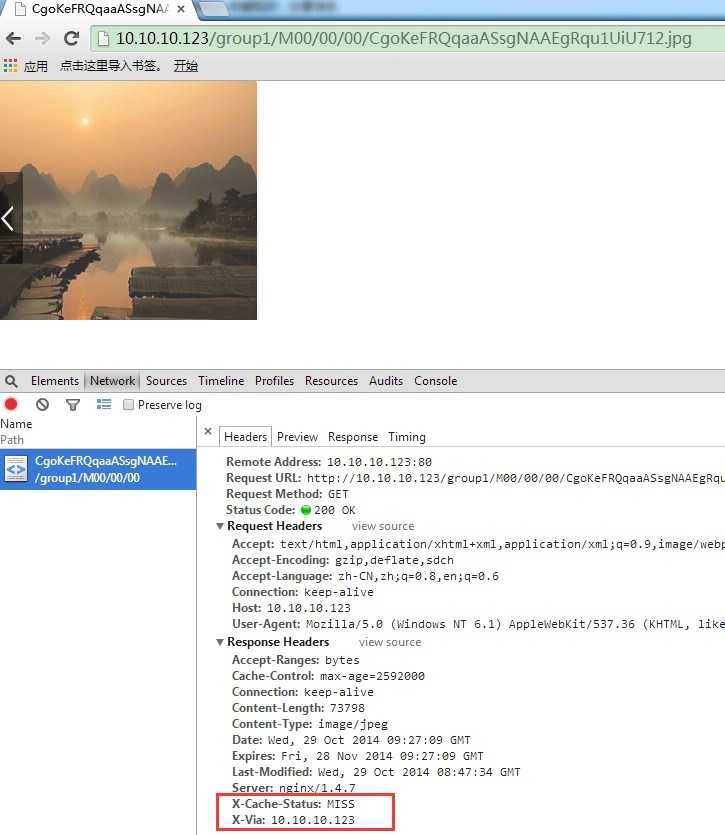Switch to the Network panel
Viewport: 725px width, 835px height.
[x=112, y=381]
